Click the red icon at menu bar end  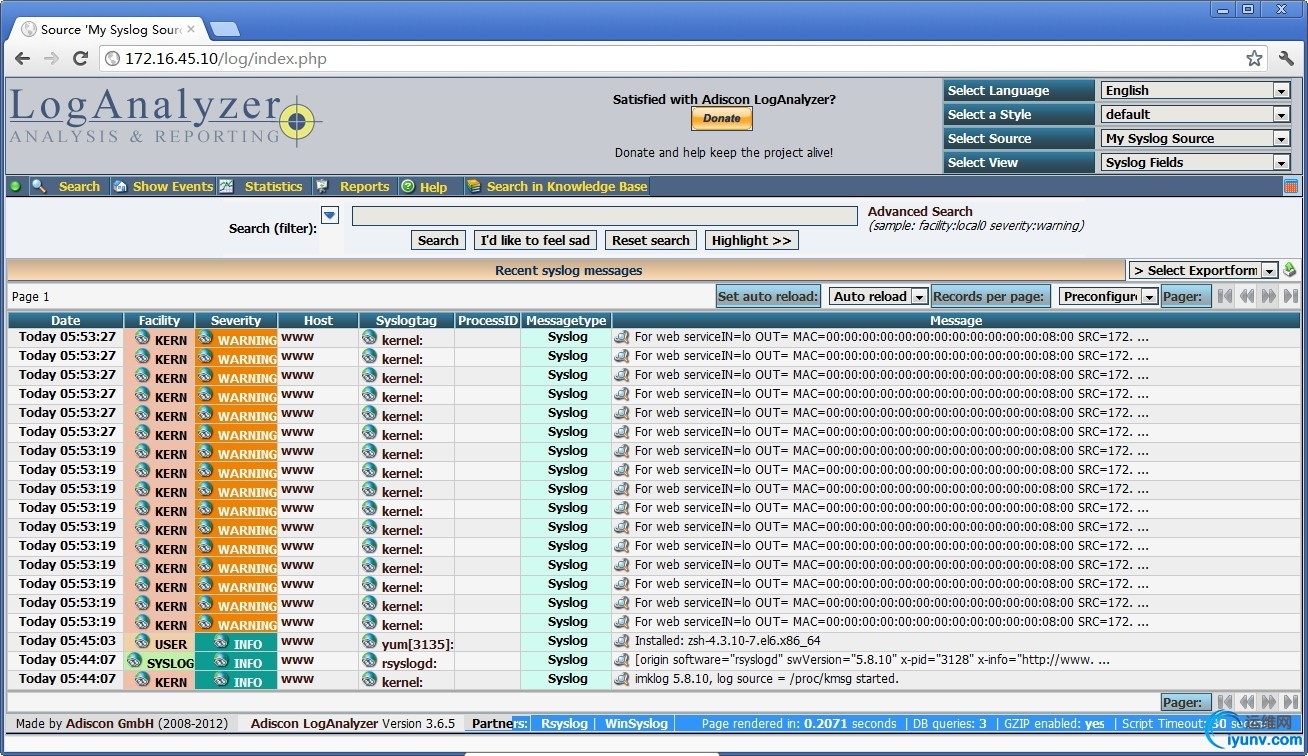1291,186
